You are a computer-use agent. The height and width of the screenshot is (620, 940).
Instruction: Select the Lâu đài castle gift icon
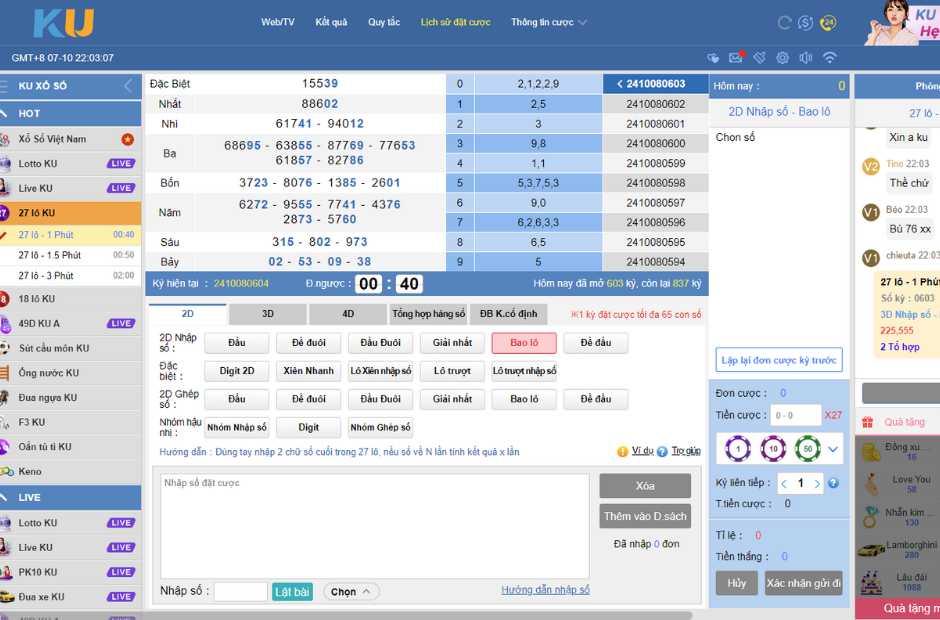[870, 582]
